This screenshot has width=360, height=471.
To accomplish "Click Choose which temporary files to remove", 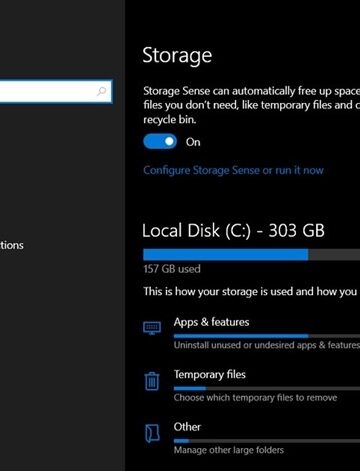I will [255, 398].
